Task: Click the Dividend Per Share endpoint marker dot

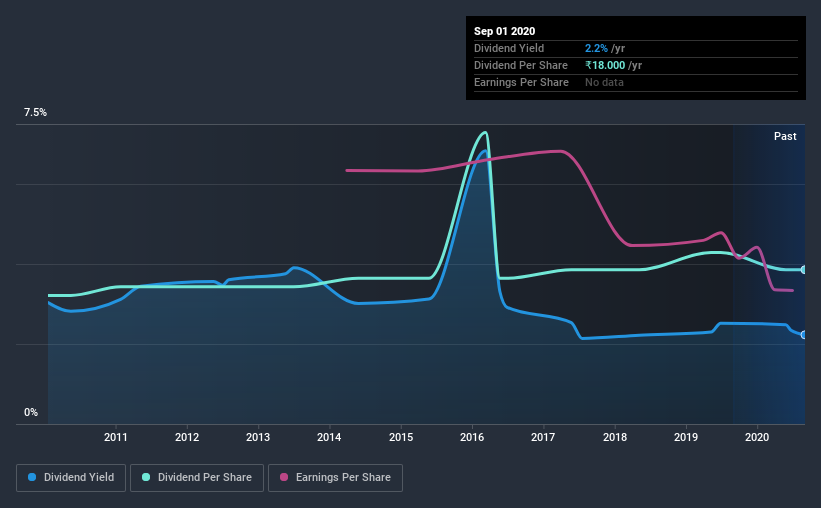Action: click(804, 270)
